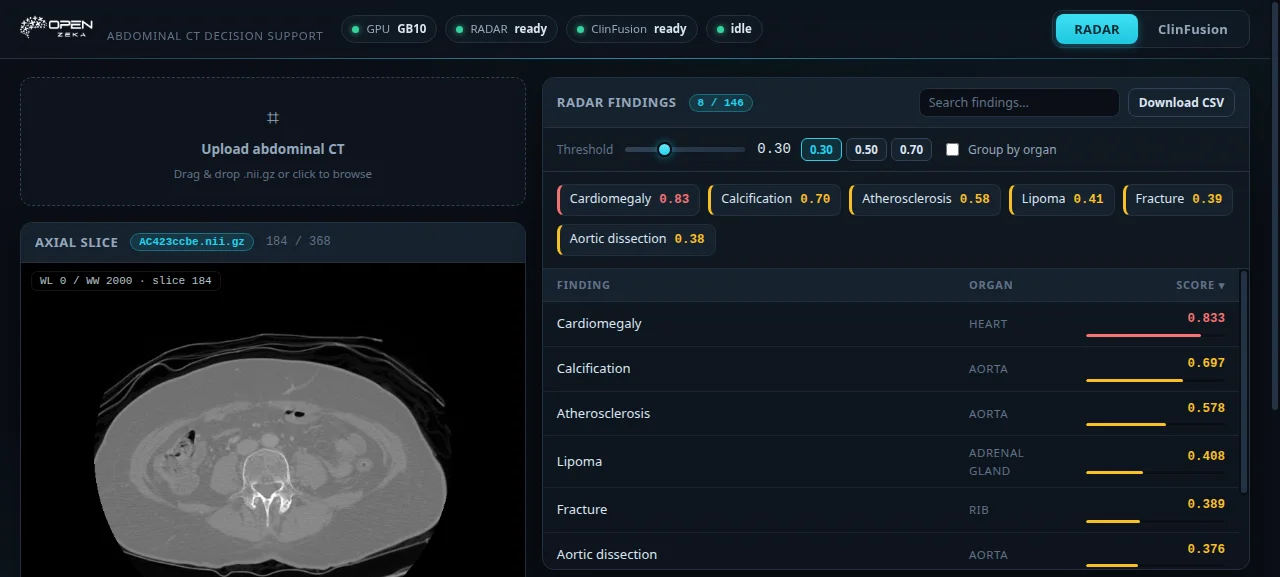Screen dimensions: 1280x577
Task: Select the Fracture row in the table
Action: (x=891, y=510)
